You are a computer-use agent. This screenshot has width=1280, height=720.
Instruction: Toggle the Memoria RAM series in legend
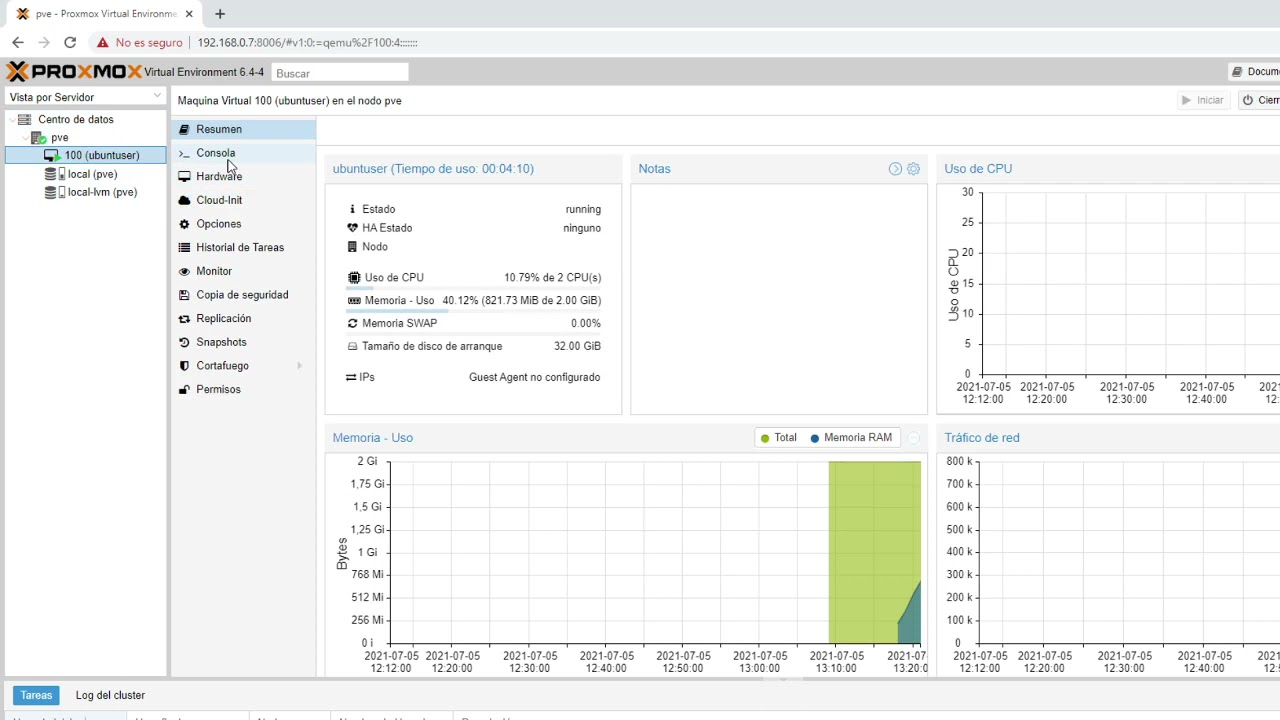(851, 438)
